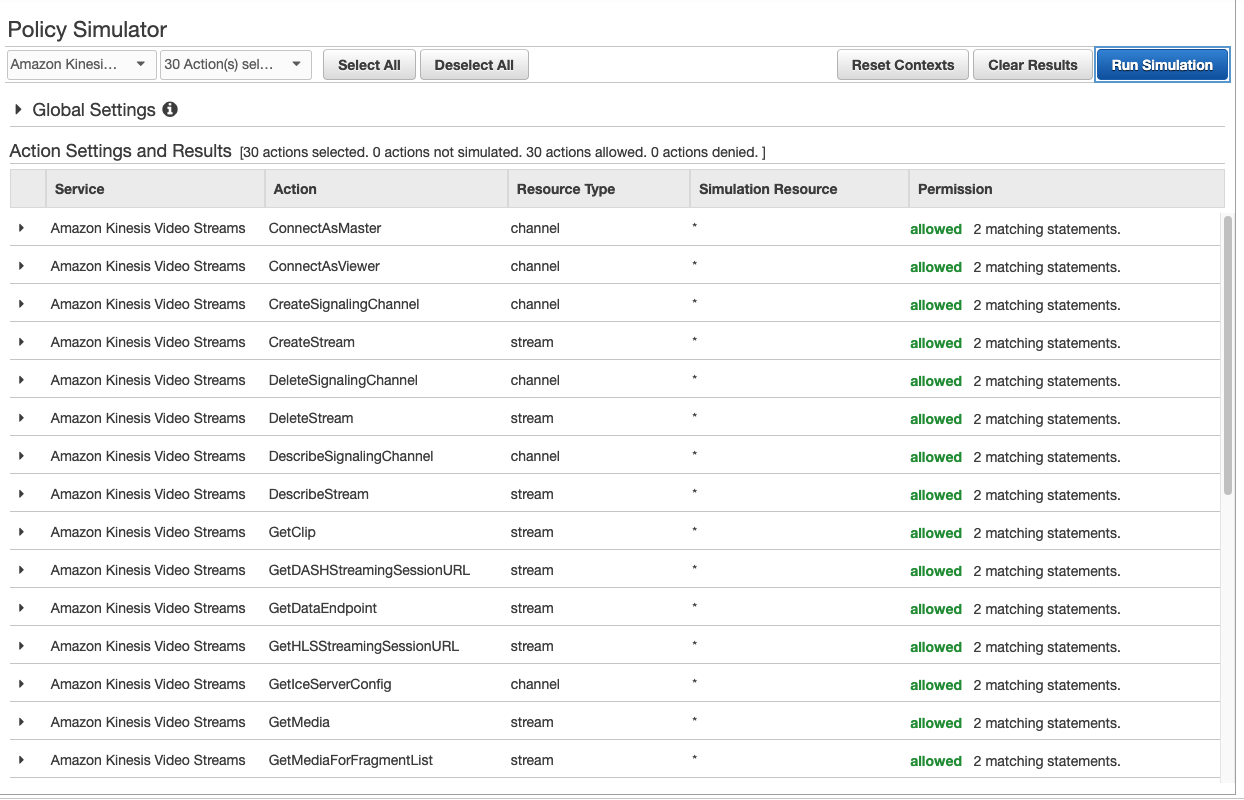
Task: Expand the CreateStream action row
Action: pyautogui.click(x=23, y=342)
